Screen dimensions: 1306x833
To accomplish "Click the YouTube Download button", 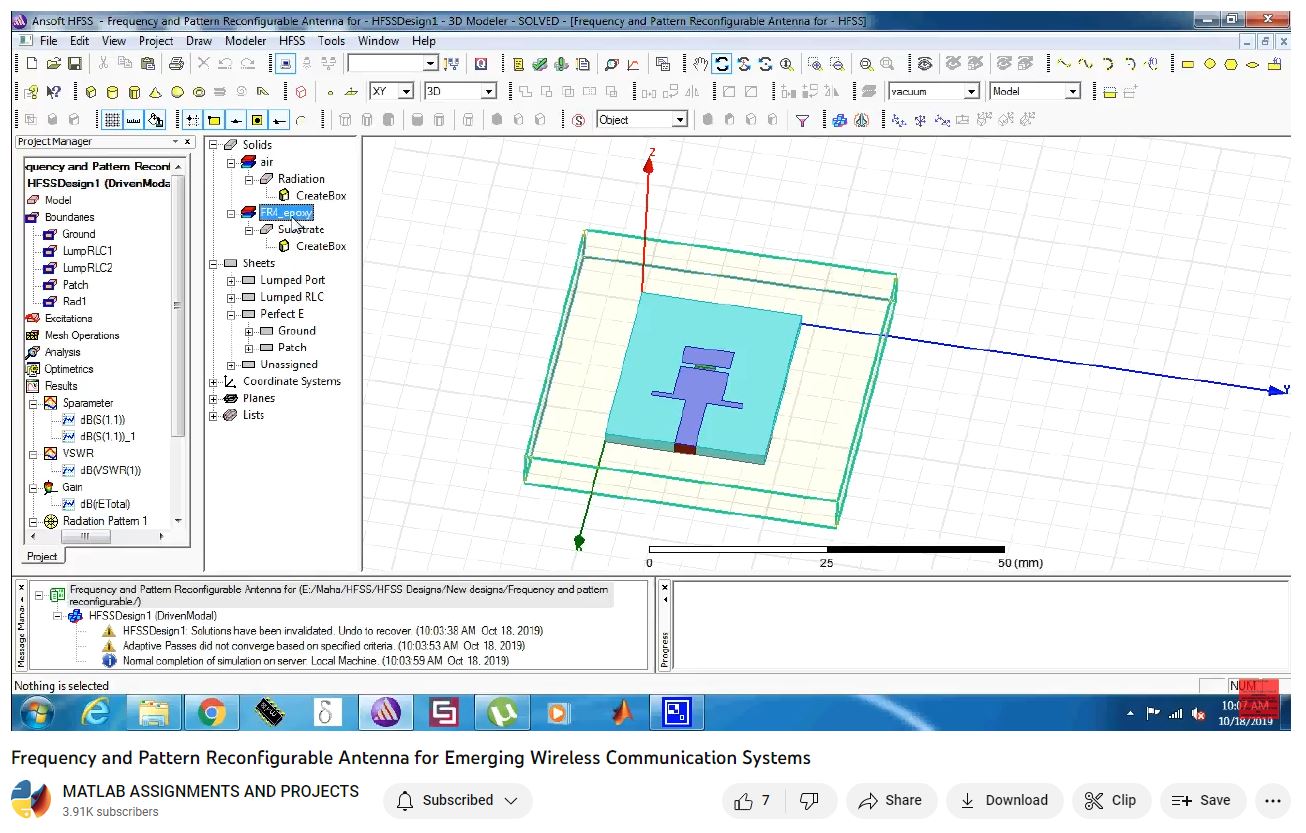I will coord(1004,800).
